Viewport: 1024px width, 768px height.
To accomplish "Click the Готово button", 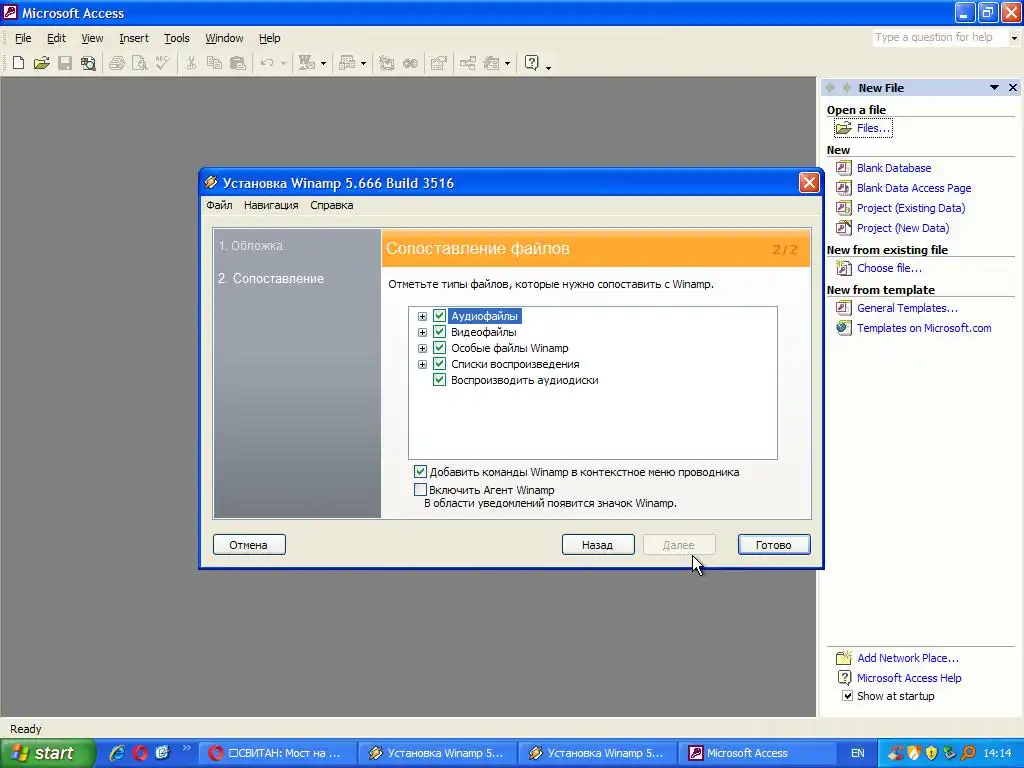I will pos(774,545).
